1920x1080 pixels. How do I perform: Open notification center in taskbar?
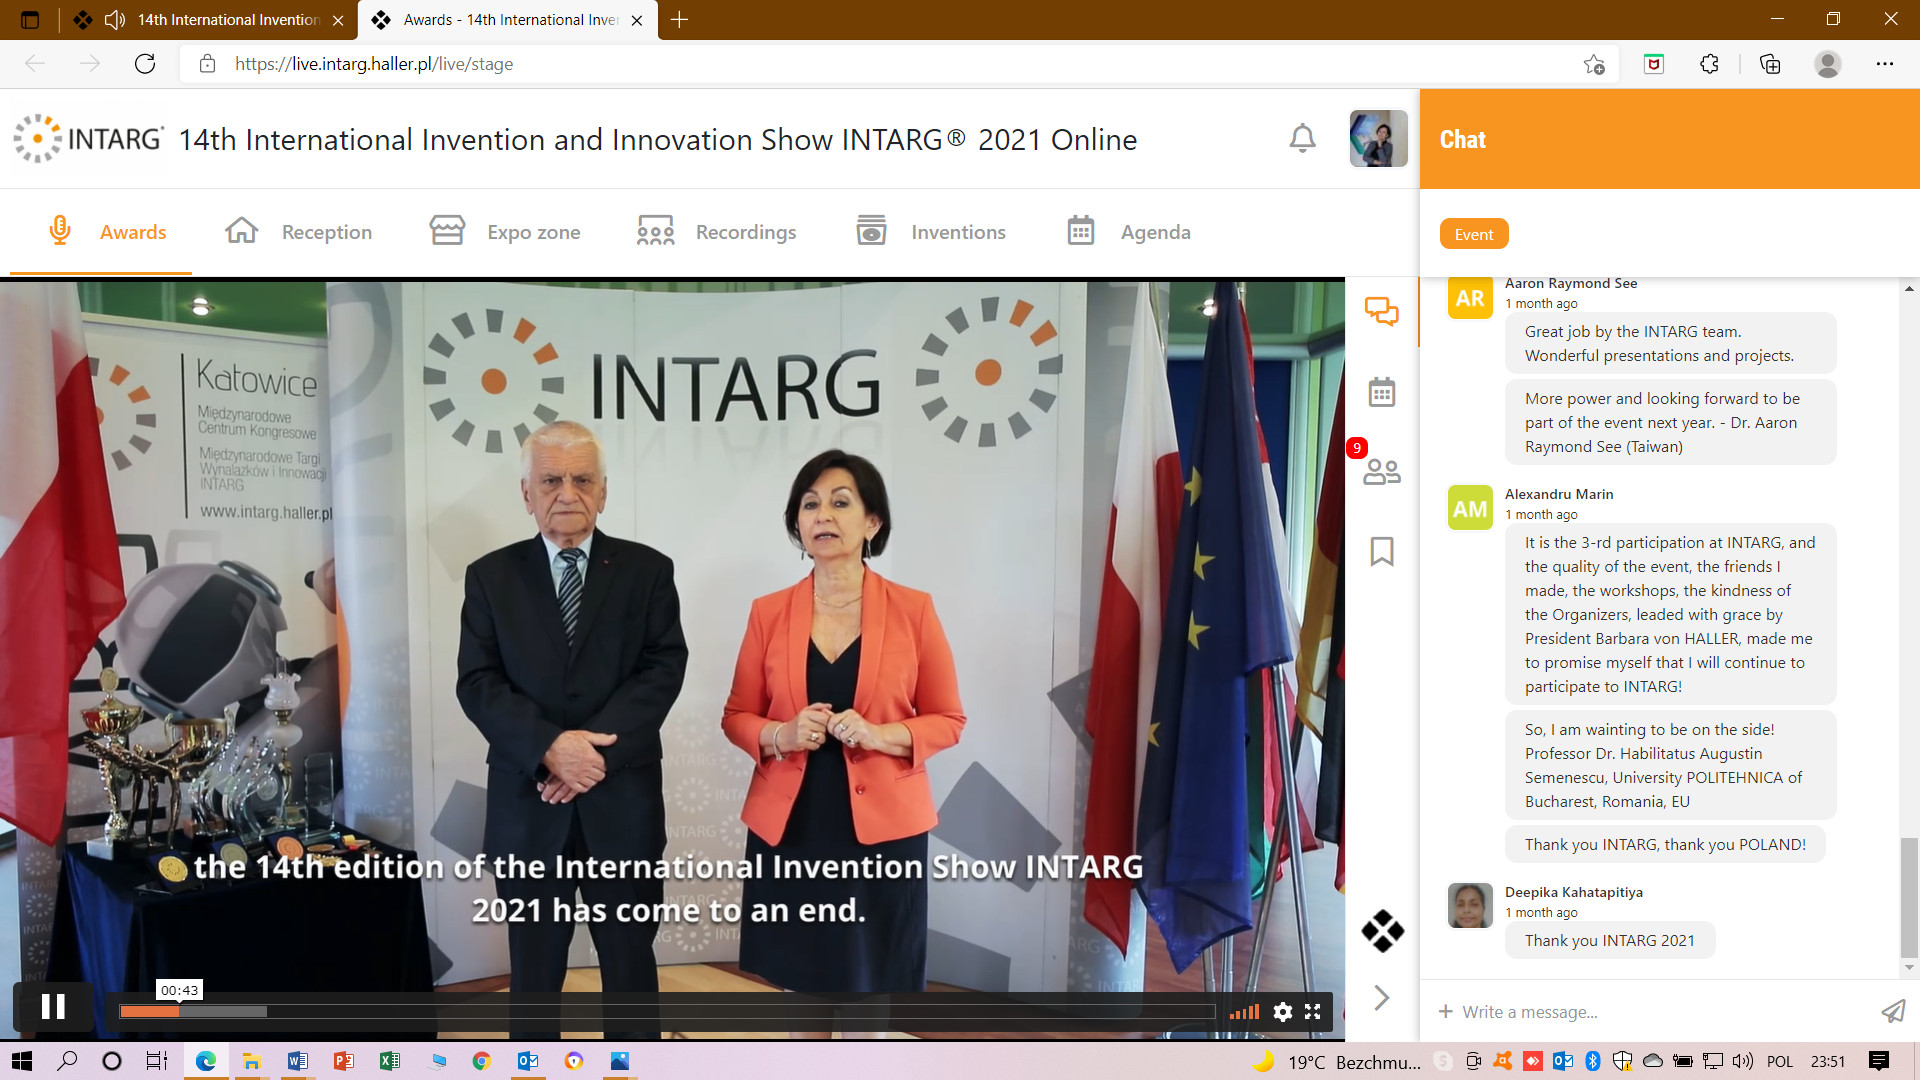[1879, 1061]
